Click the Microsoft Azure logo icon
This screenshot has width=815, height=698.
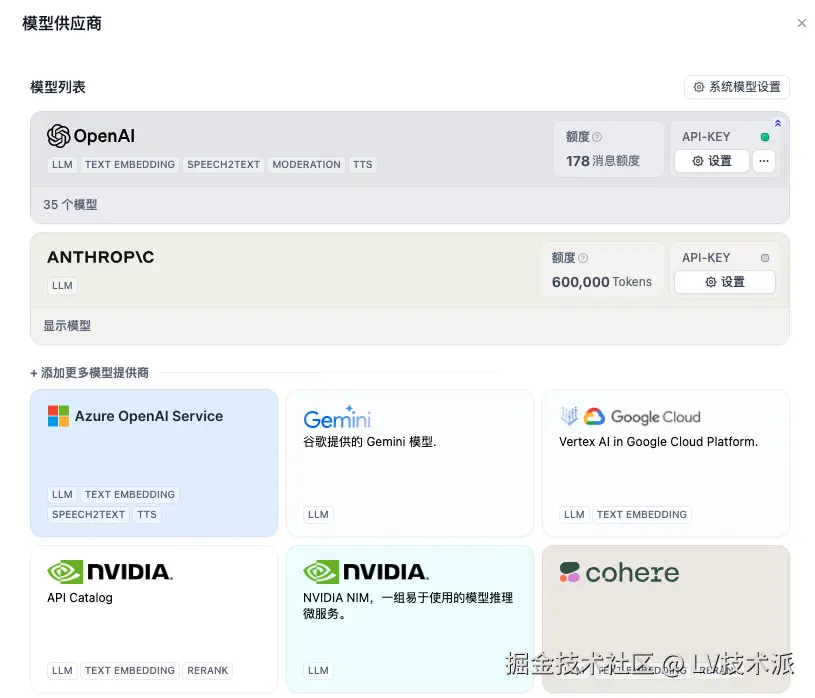[58, 416]
